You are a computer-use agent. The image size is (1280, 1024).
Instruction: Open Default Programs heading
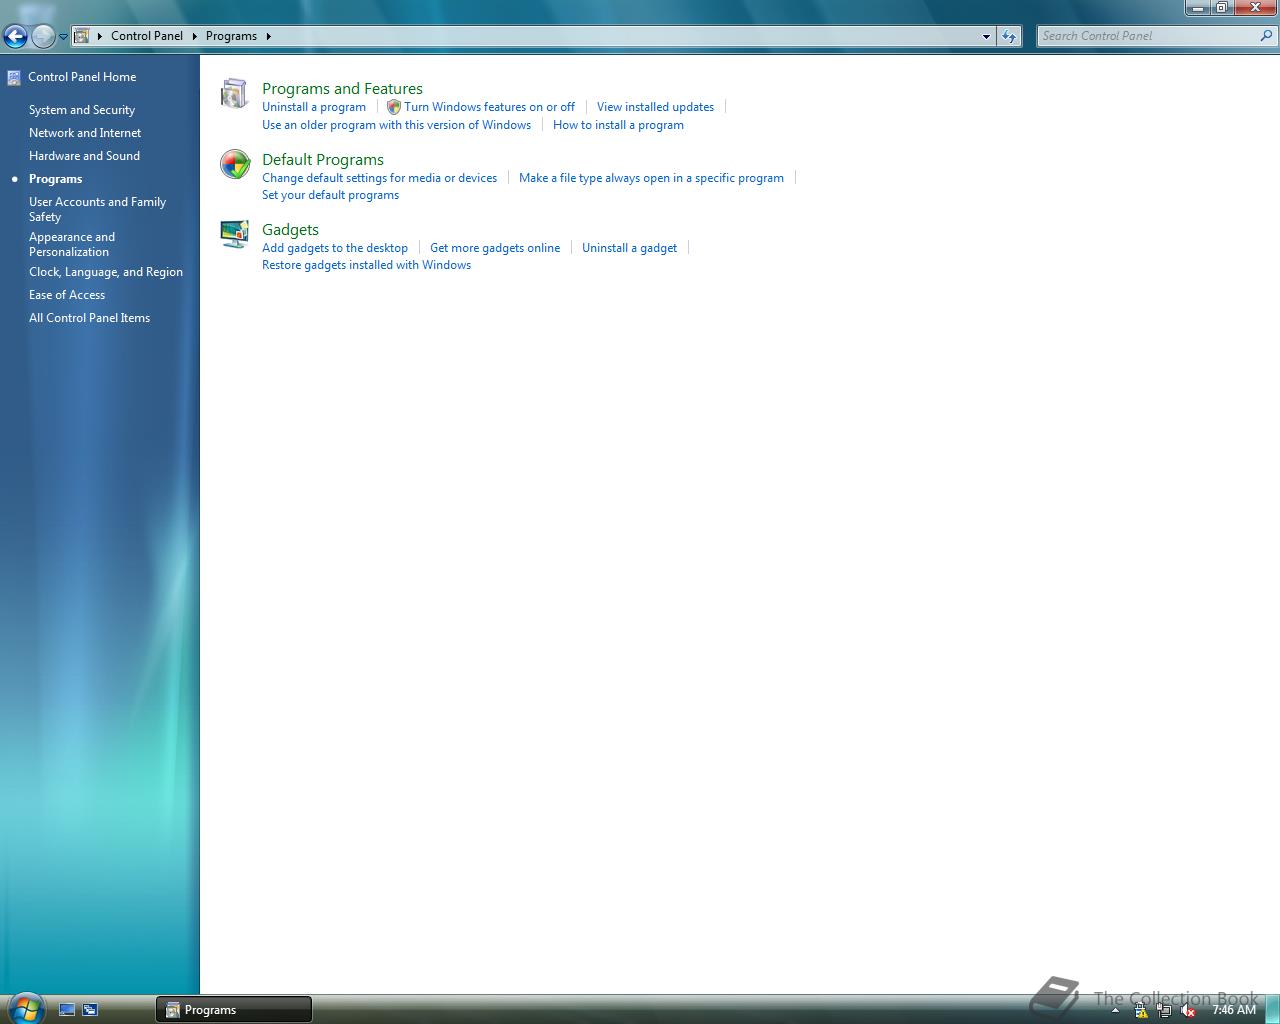pos(323,160)
